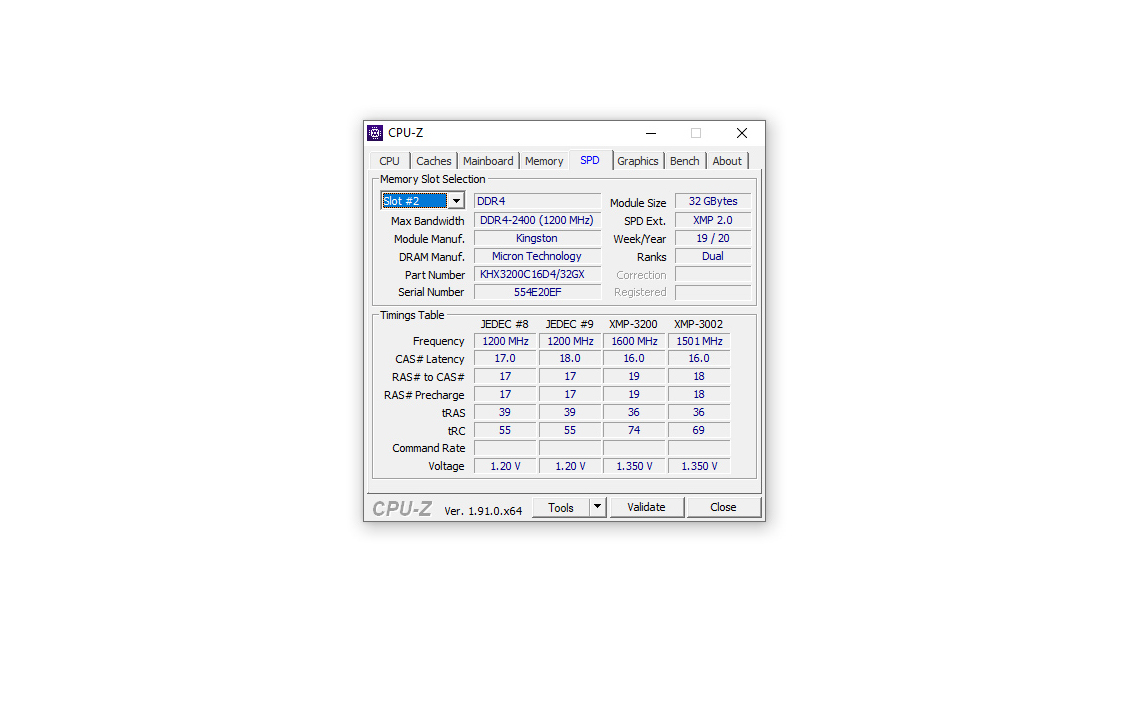Minimize the CPU-Z window

pyautogui.click(x=651, y=133)
